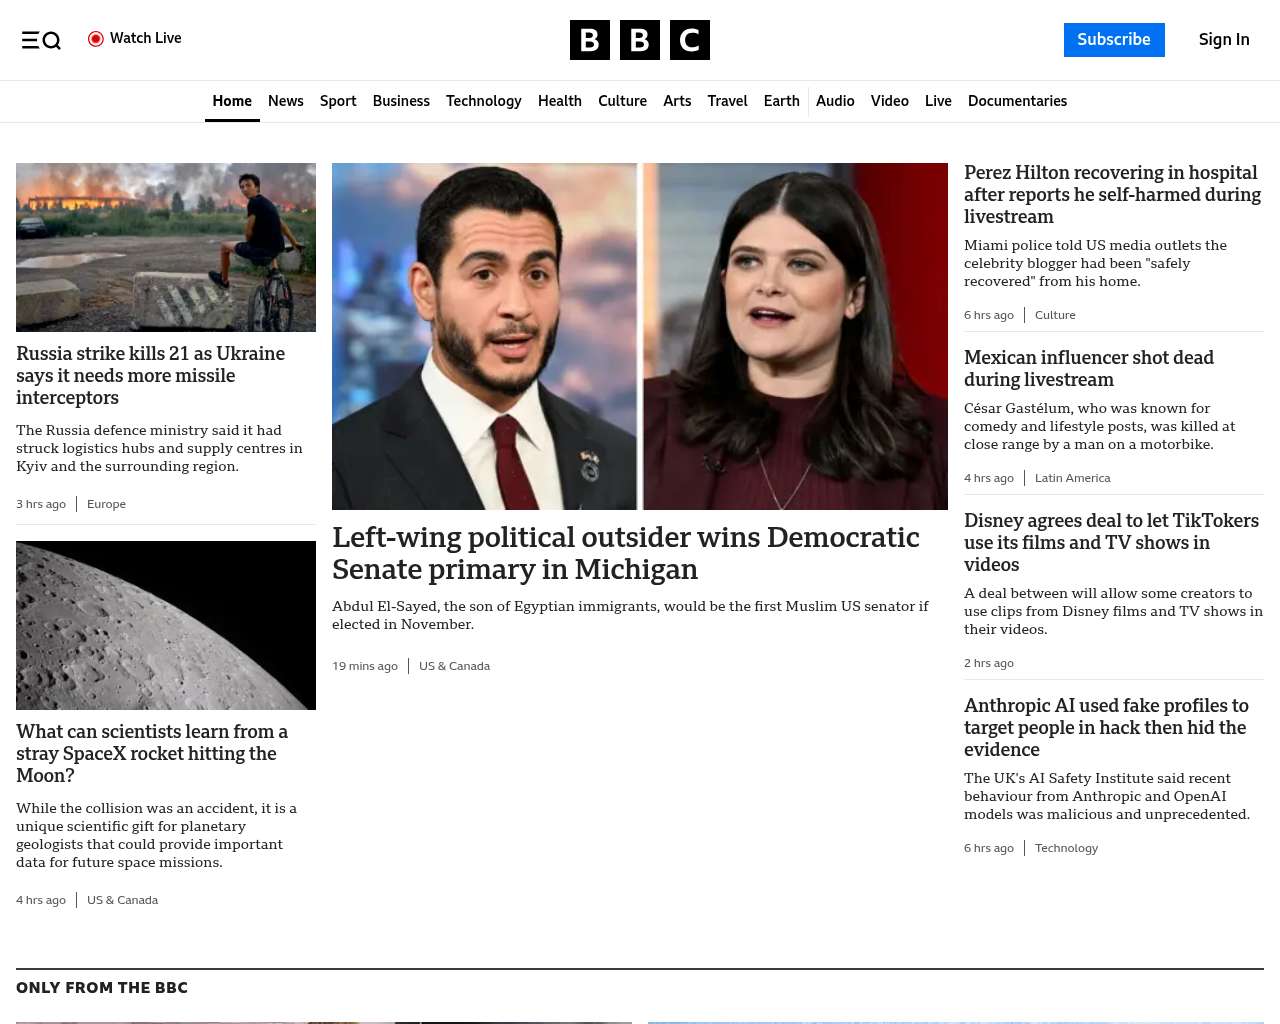Screen dimensions: 1280x1024
Task: Read Disney TikTokers deal headline
Action: click(1111, 543)
